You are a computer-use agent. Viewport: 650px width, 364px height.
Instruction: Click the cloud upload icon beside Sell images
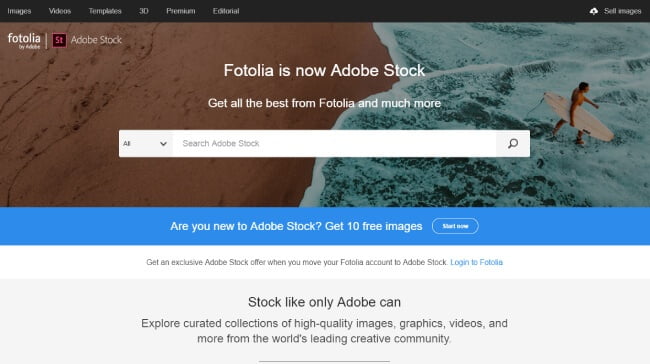[594, 11]
